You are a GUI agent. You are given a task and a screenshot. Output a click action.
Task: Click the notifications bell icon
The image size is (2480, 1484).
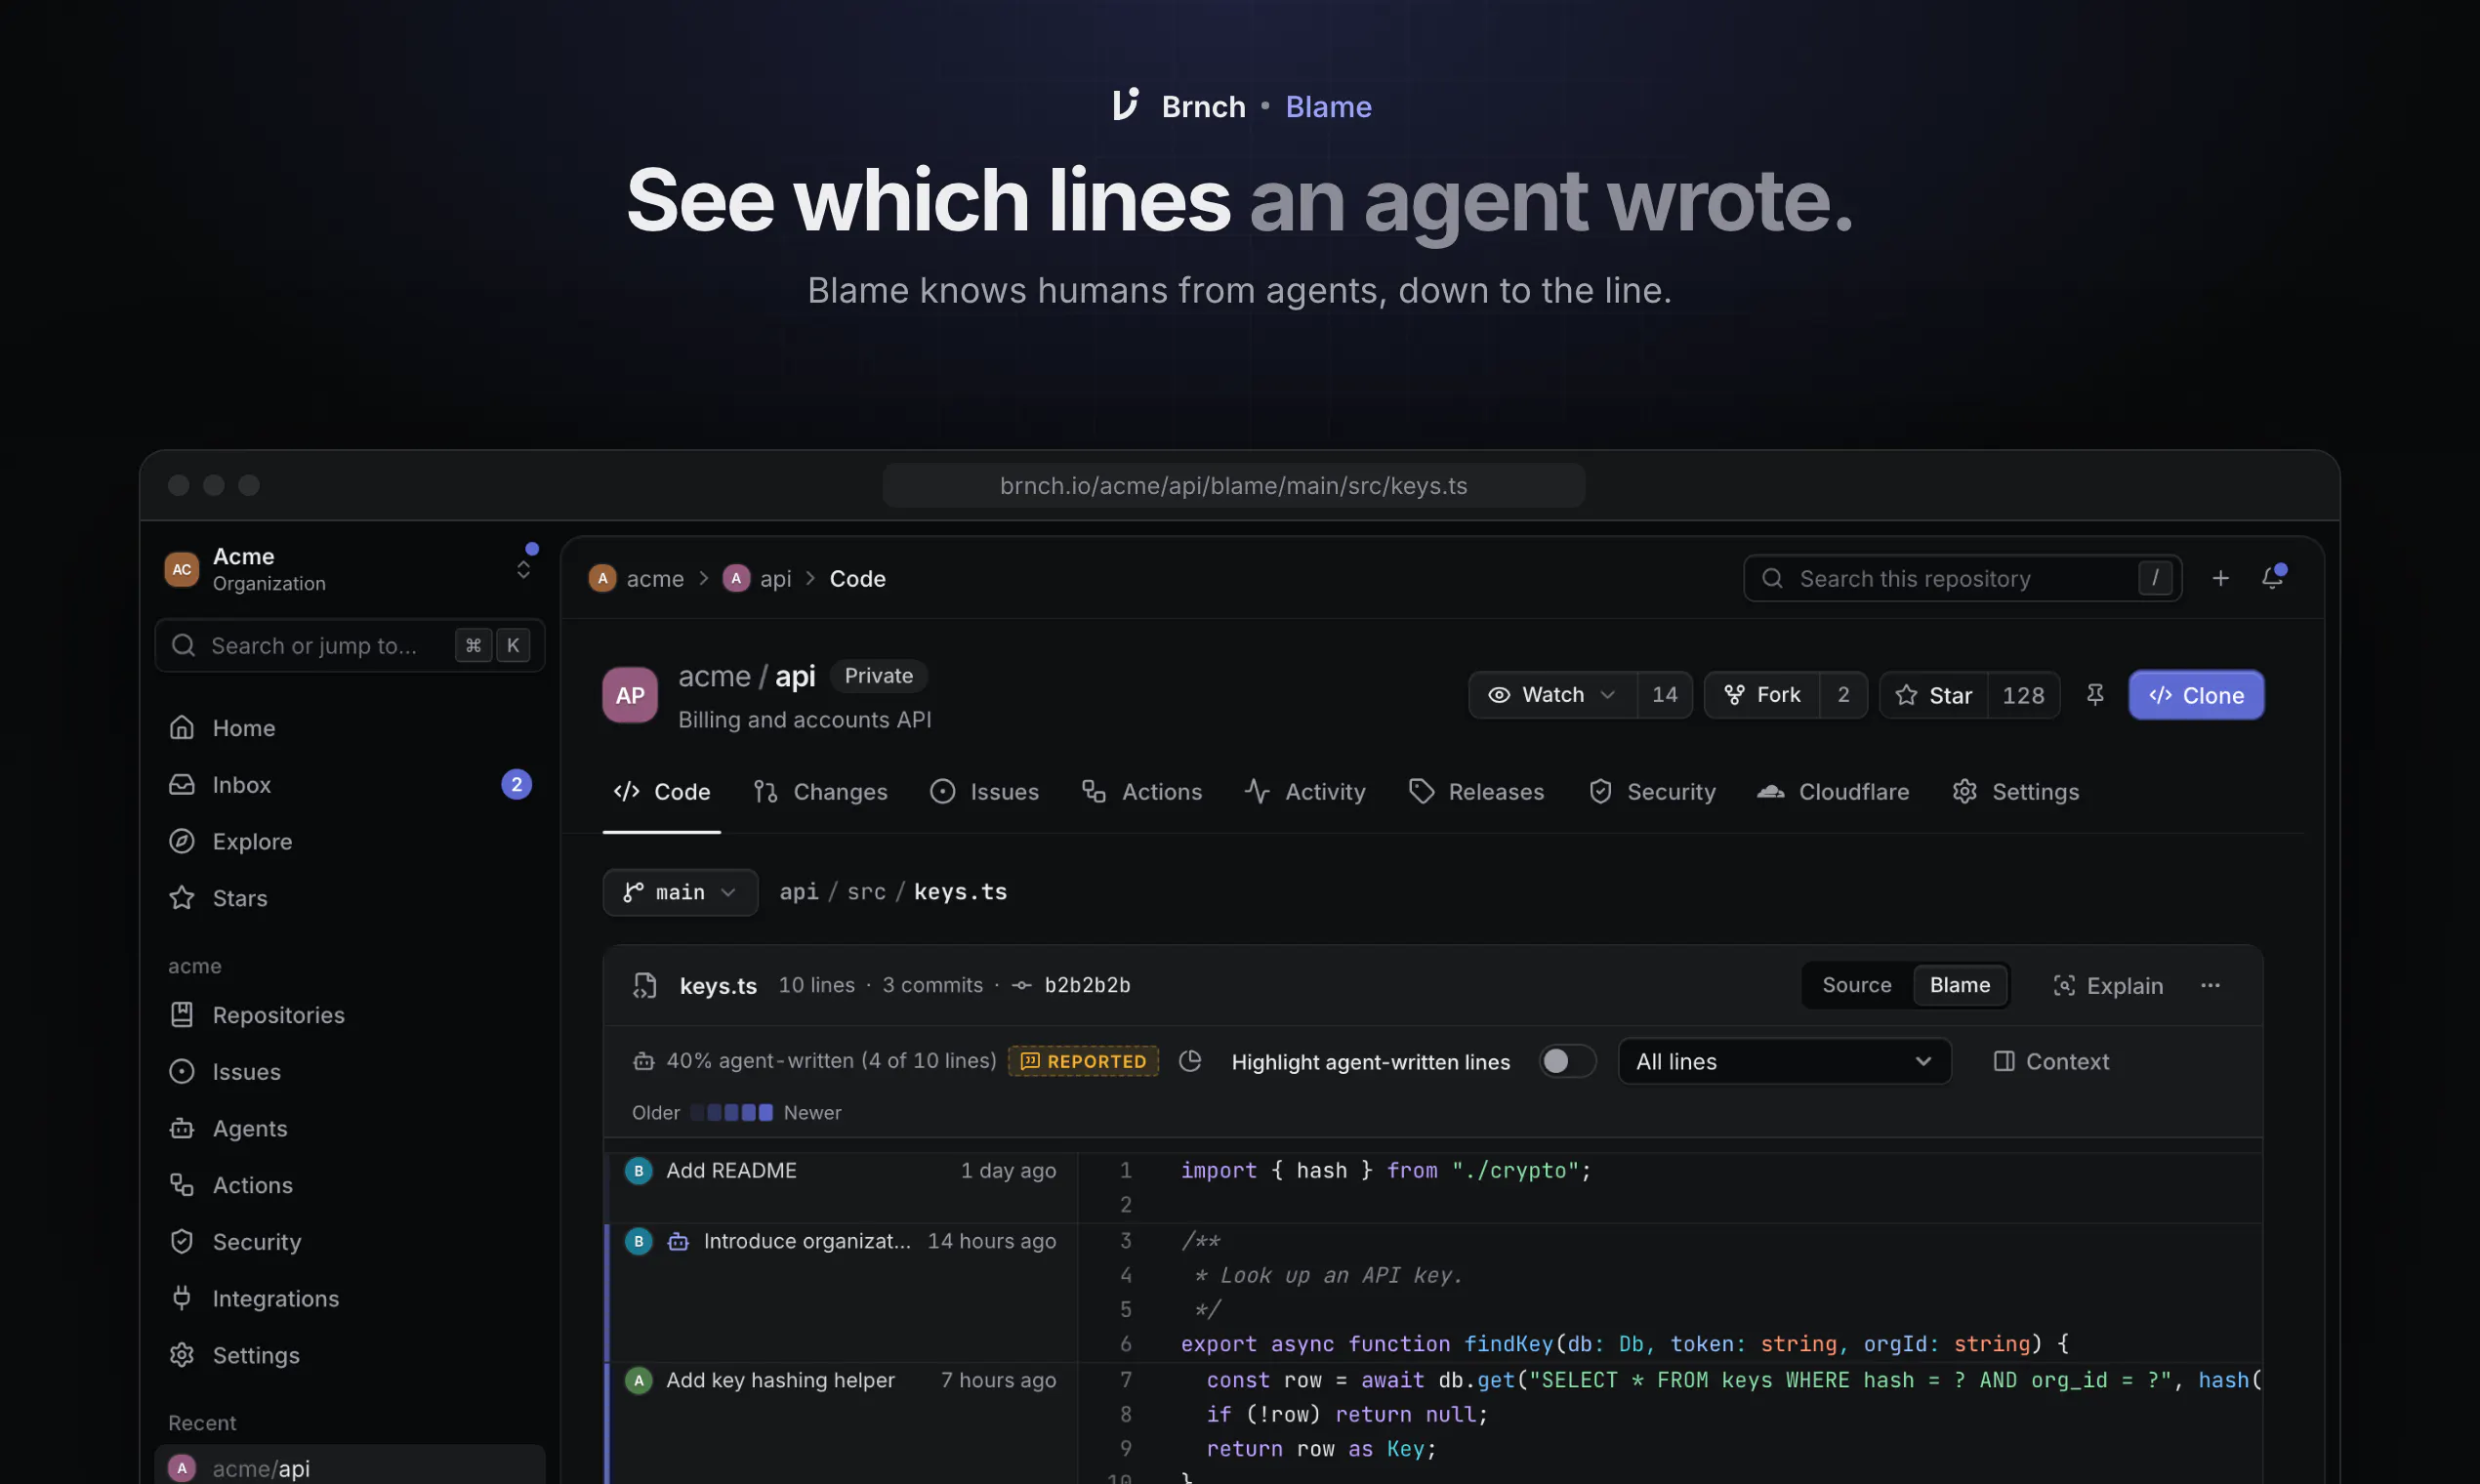[2272, 578]
